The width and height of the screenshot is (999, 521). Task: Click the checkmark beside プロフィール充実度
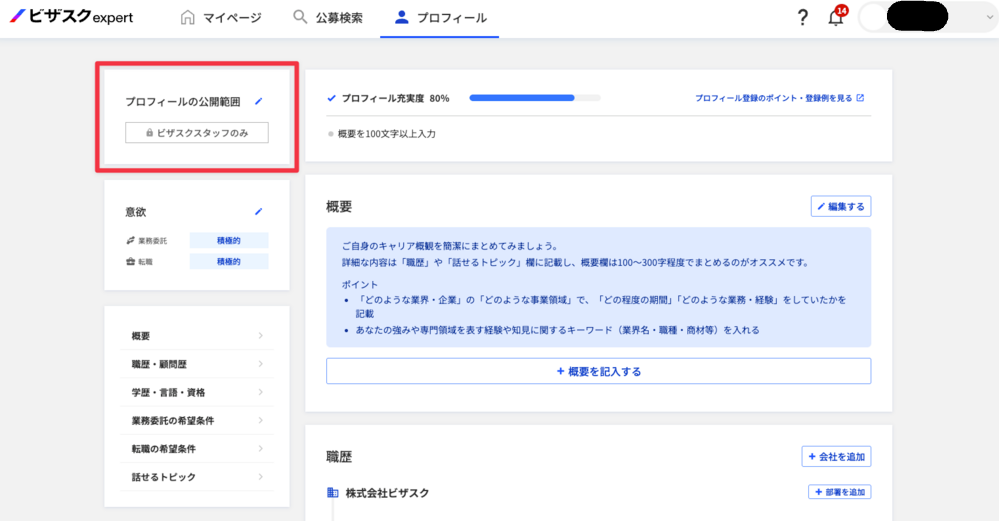331,98
